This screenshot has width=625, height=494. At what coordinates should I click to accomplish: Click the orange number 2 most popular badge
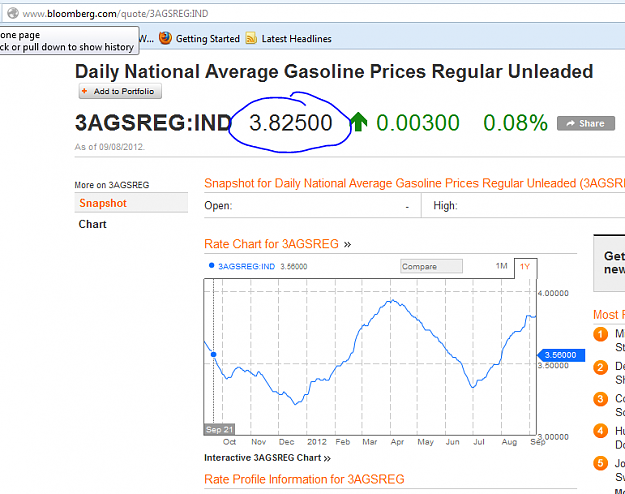(x=600, y=367)
